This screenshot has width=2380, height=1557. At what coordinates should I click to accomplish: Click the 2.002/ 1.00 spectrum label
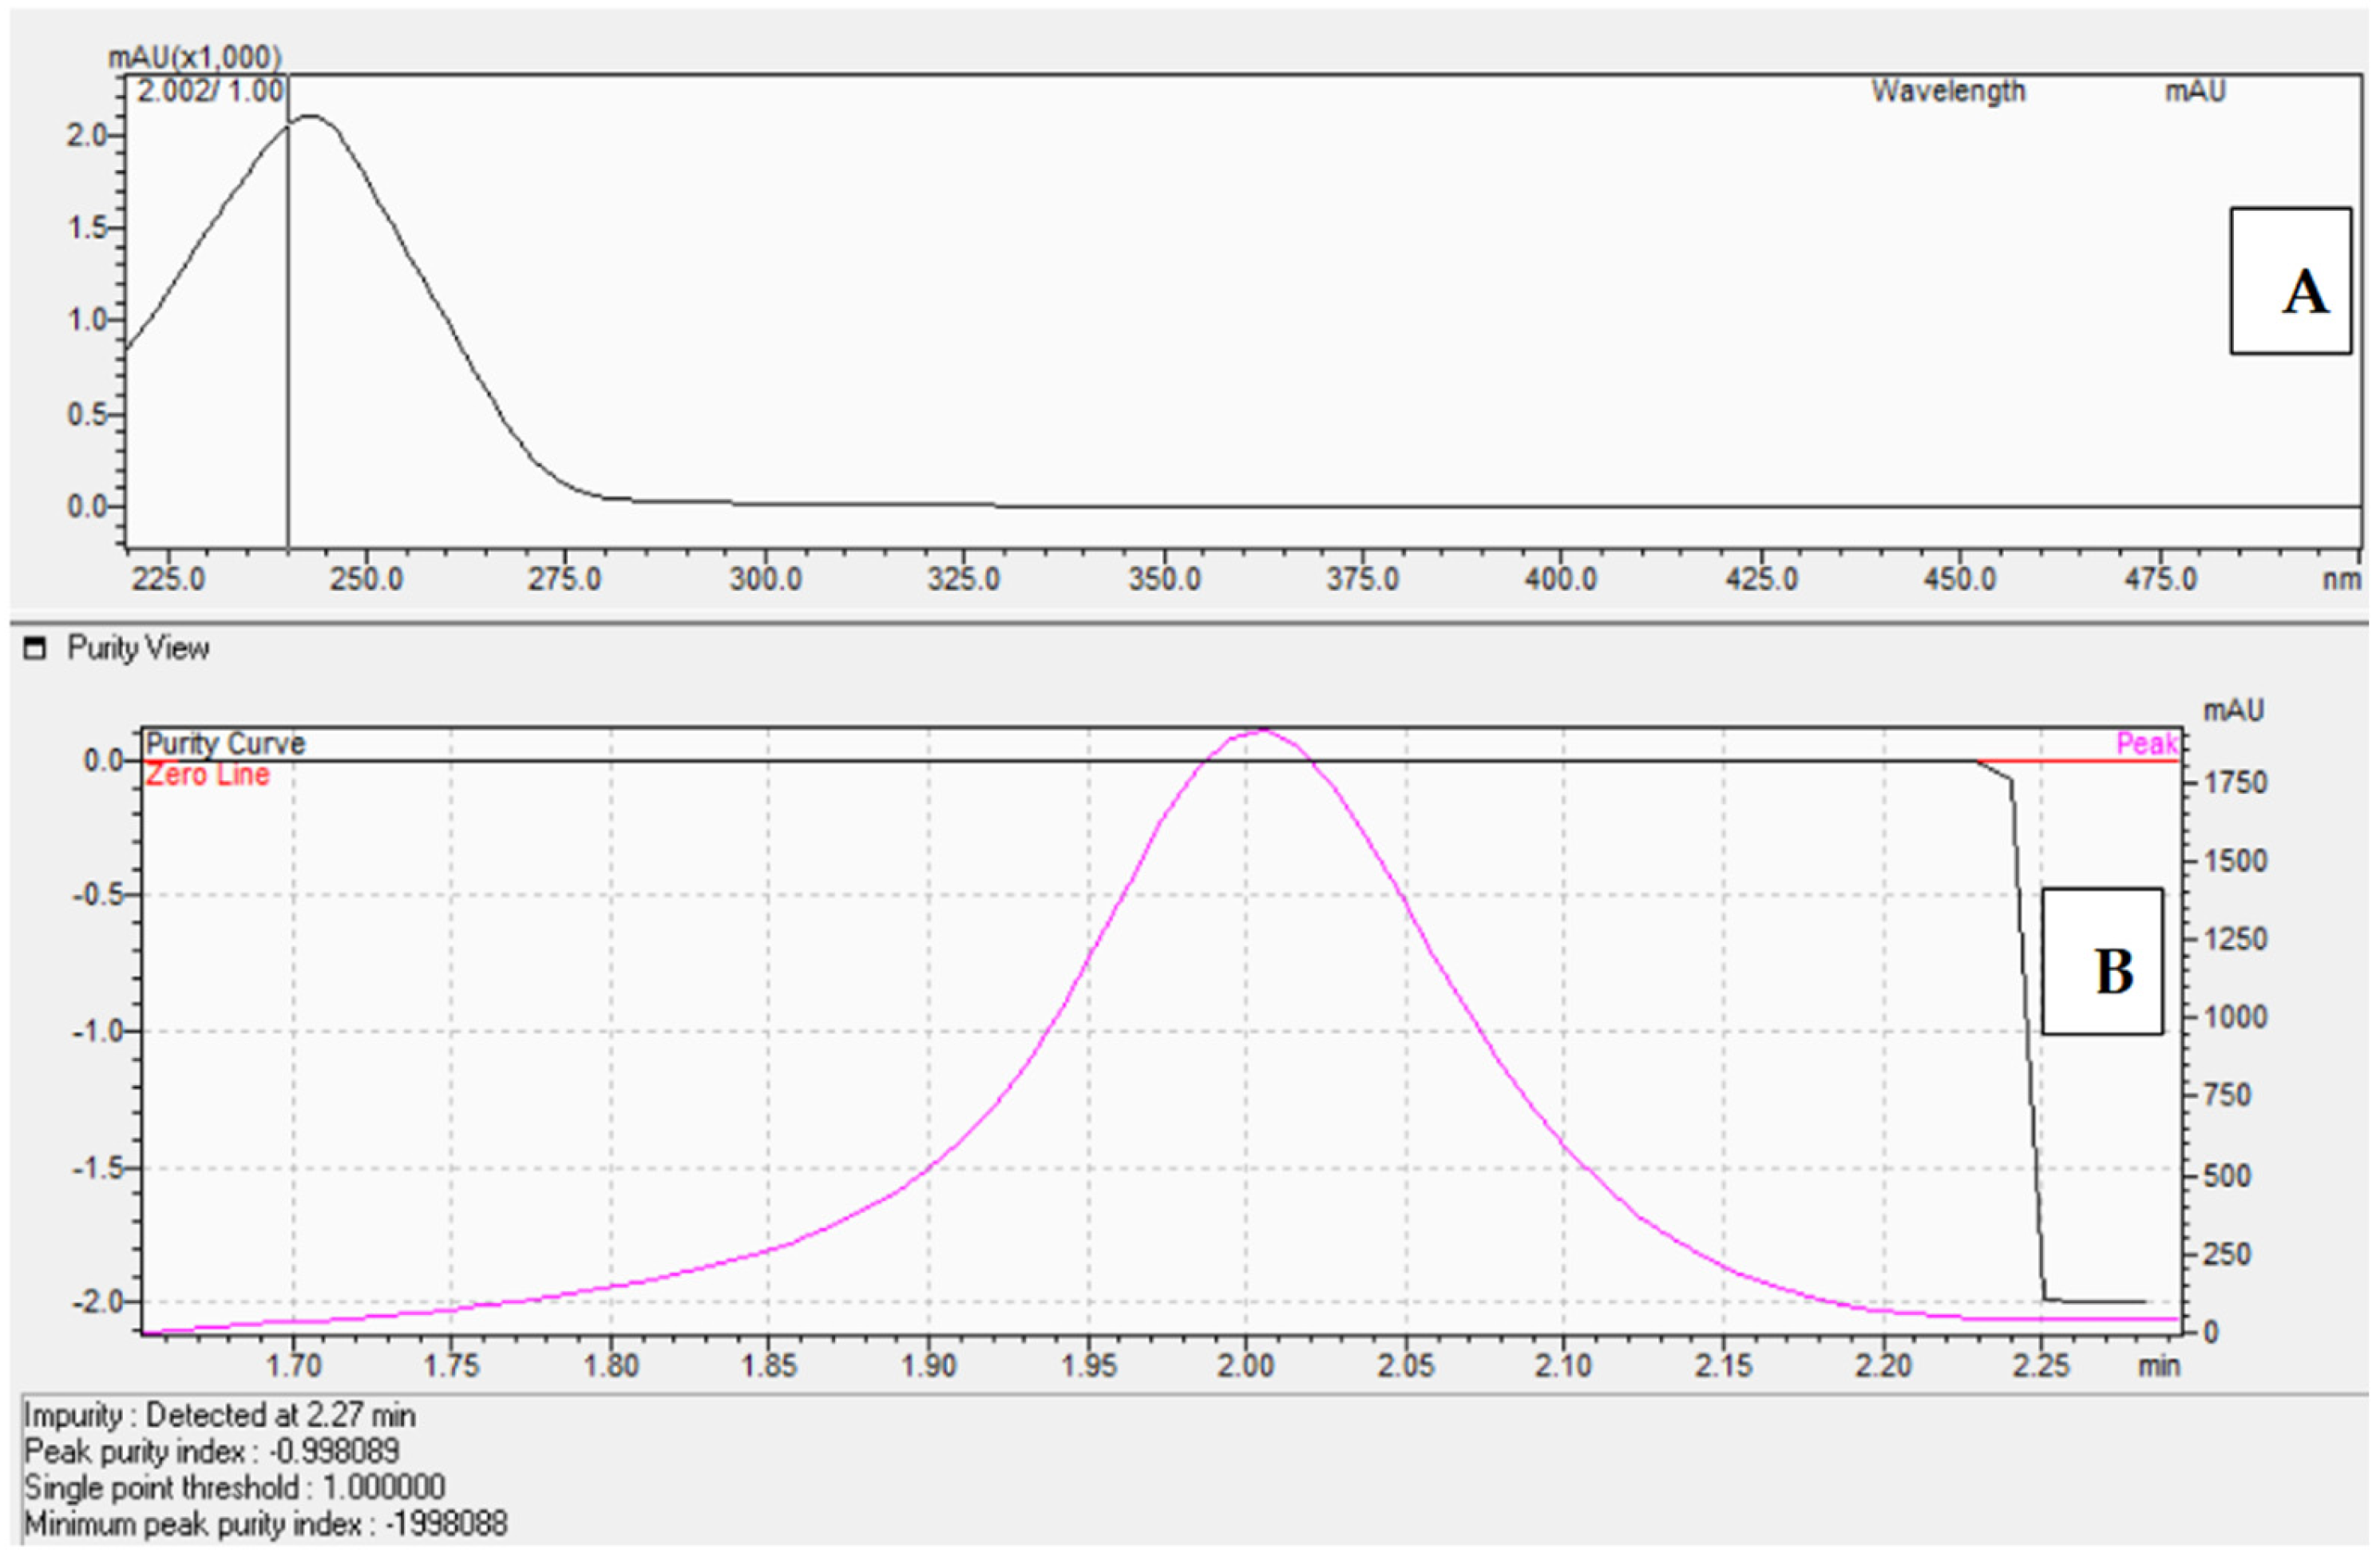[210, 92]
